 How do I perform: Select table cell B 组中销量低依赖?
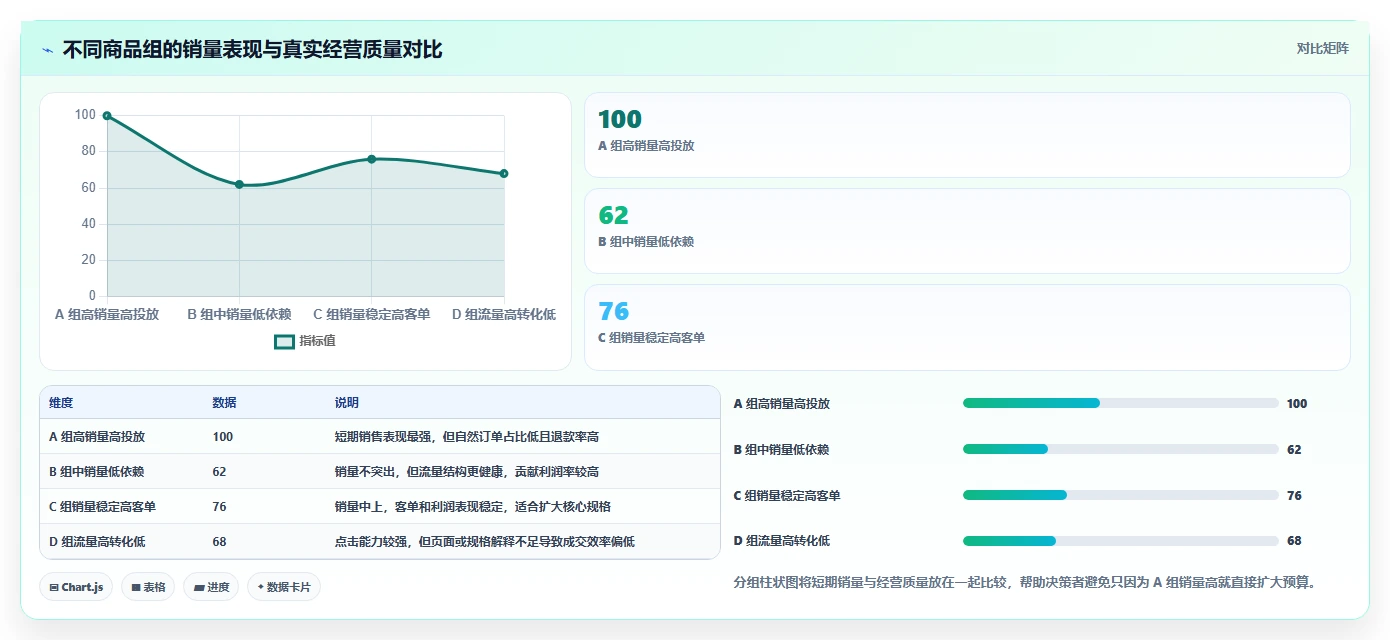(x=97, y=472)
